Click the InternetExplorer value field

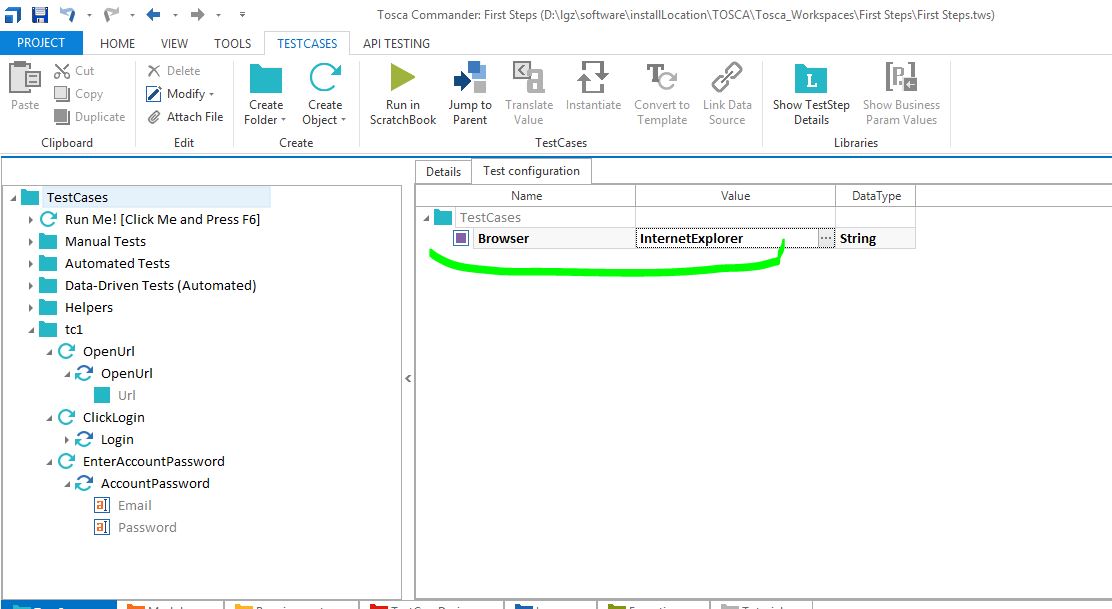coord(727,238)
